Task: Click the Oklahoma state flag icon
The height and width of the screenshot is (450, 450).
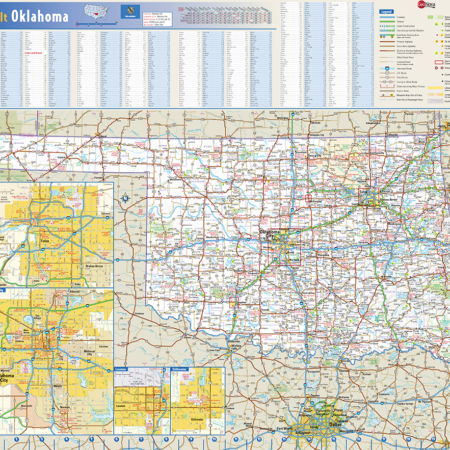Action: click(x=130, y=12)
